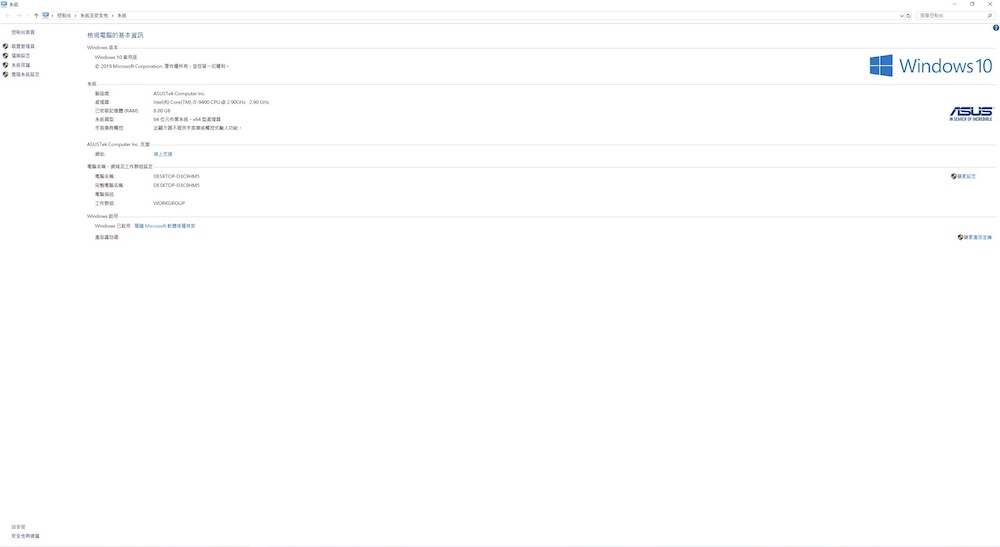Select the Windows 10 家用版 edition text
This screenshot has width=1000, height=547.
(x=116, y=57)
